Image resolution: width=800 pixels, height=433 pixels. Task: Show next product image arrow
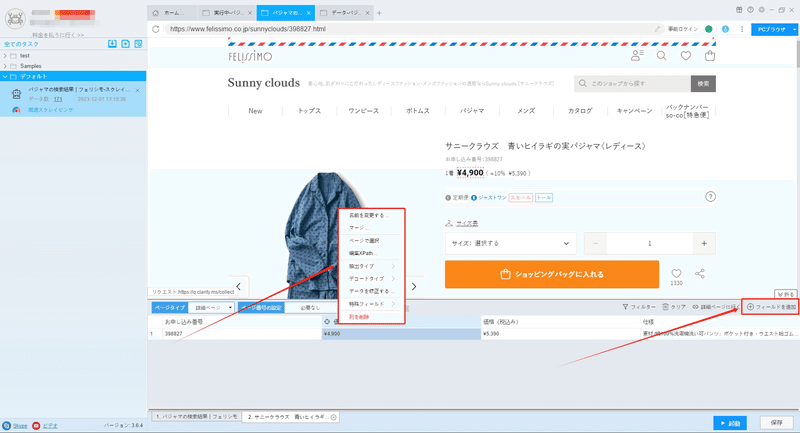pos(414,286)
